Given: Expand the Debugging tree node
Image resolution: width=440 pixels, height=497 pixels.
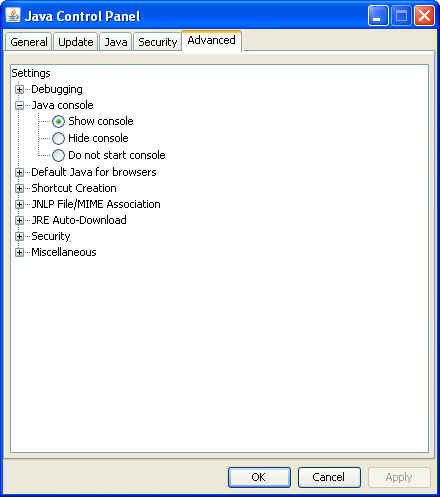Looking at the screenshot, I should tap(19, 90).
